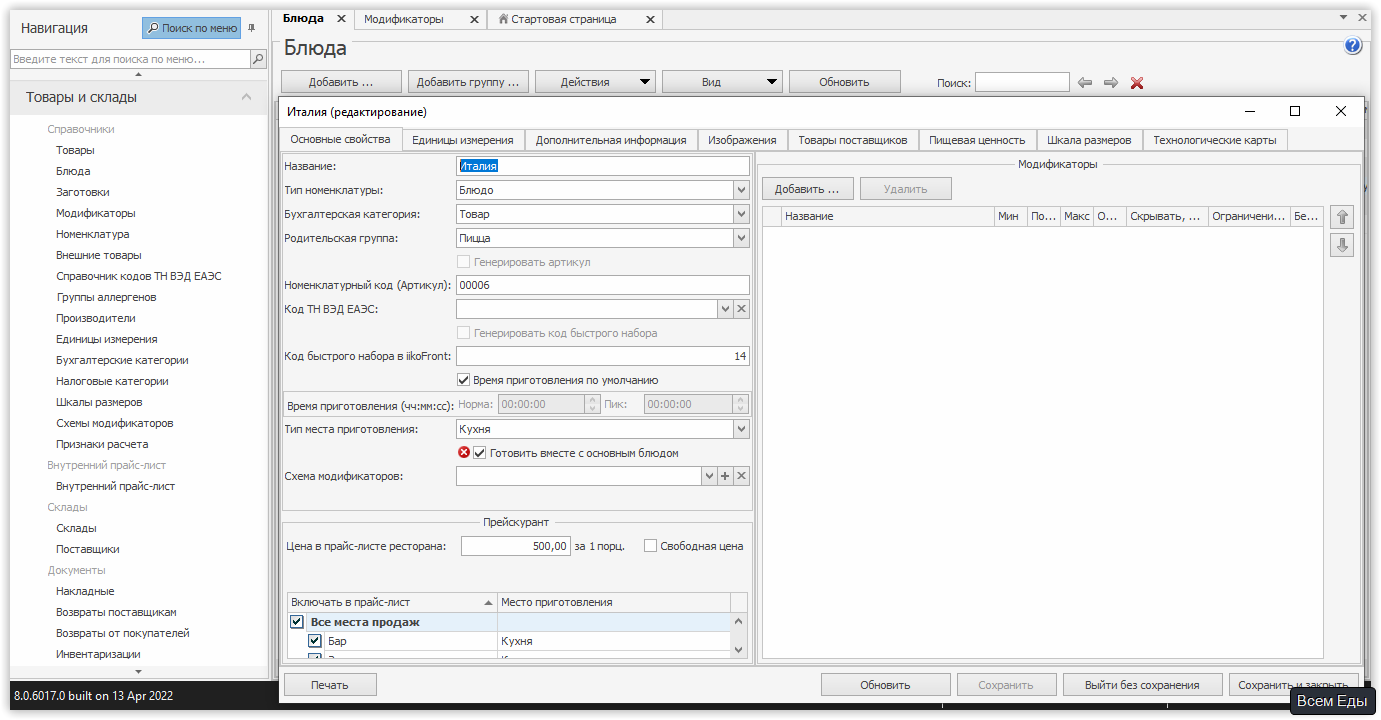Click the Генерировать код быстрого набора checkbox
Viewport: 1381px width, 720px height.
pos(464,333)
